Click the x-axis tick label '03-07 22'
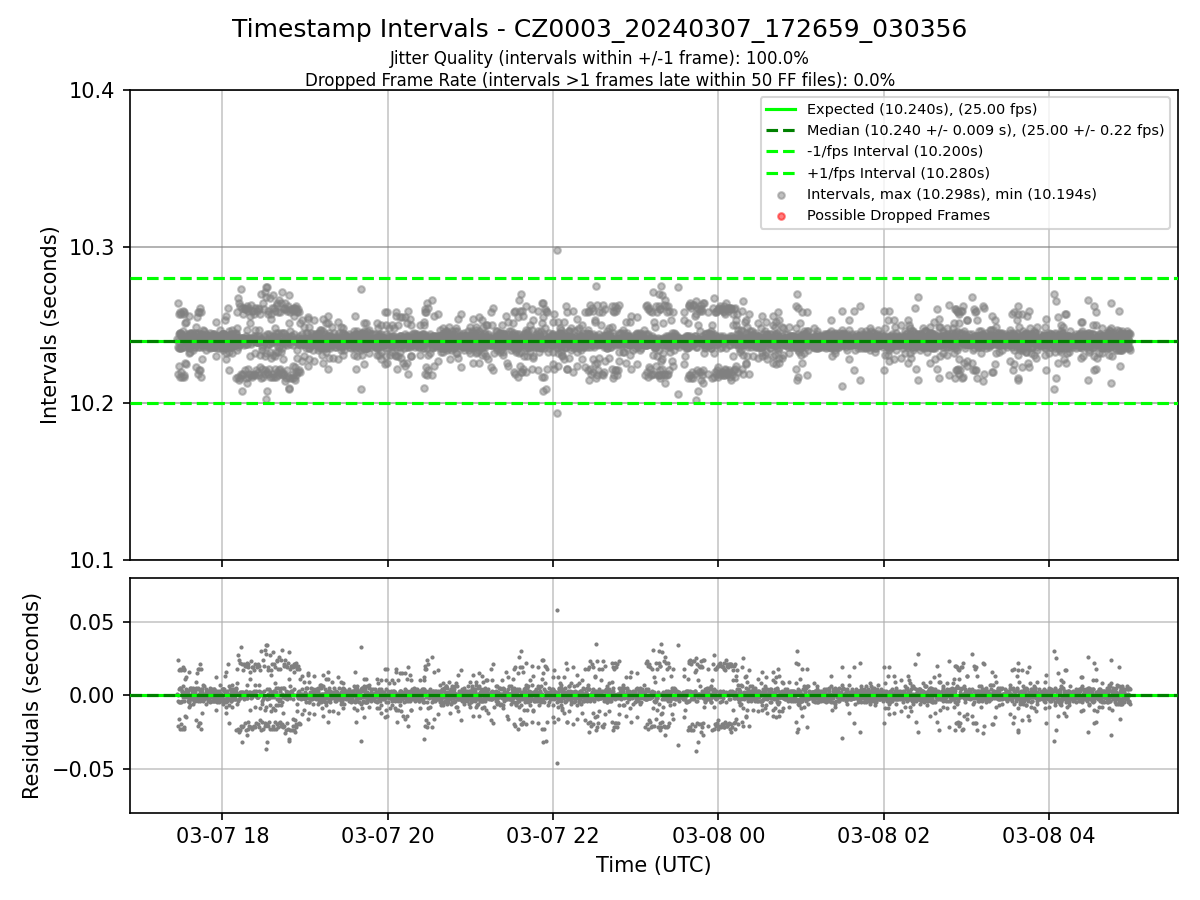 click(x=553, y=834)
